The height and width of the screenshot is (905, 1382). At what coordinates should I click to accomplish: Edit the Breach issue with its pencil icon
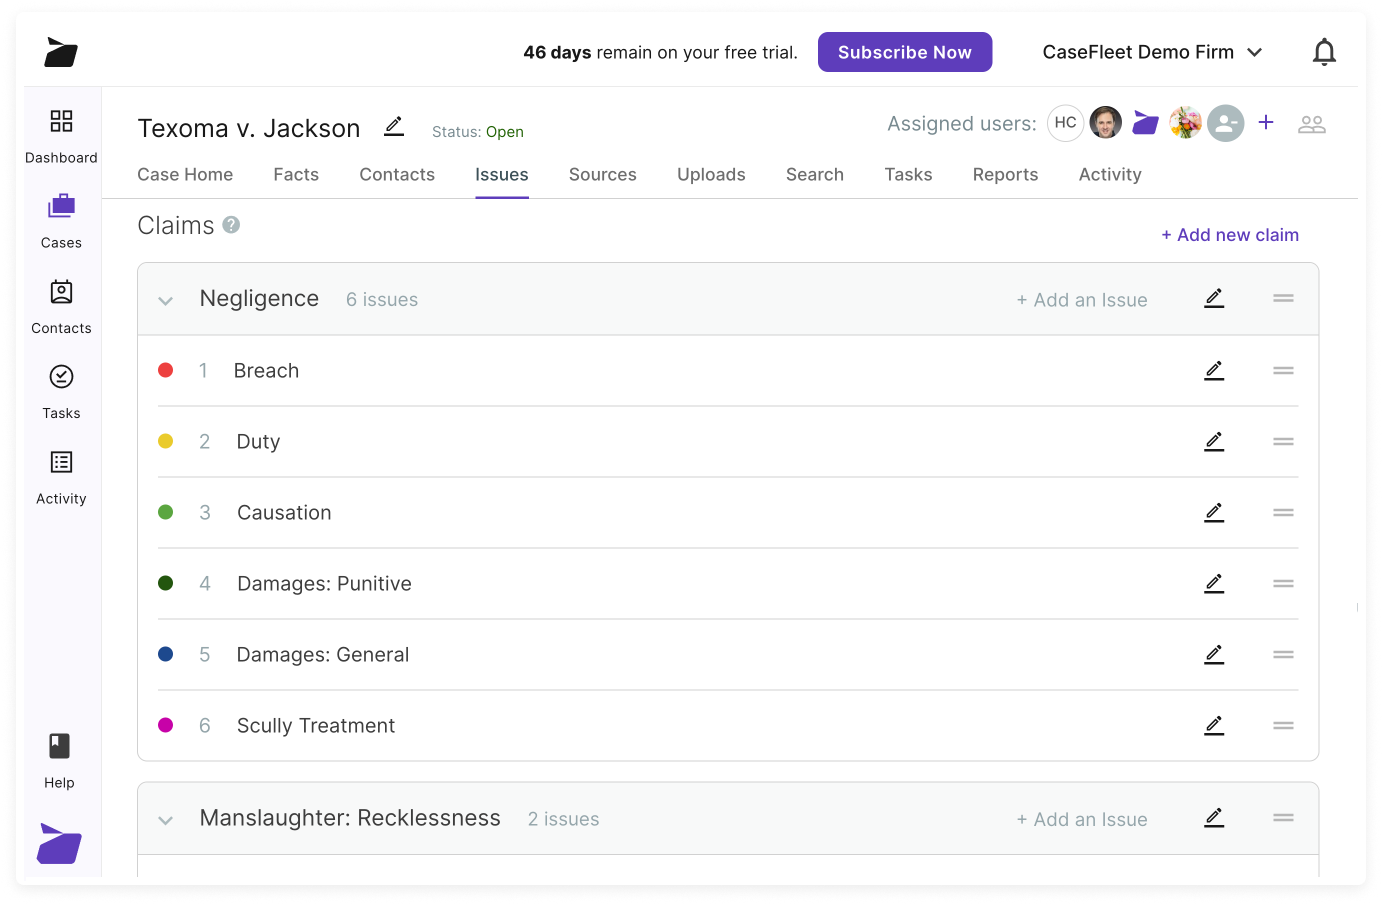(x=1214, y=370)
